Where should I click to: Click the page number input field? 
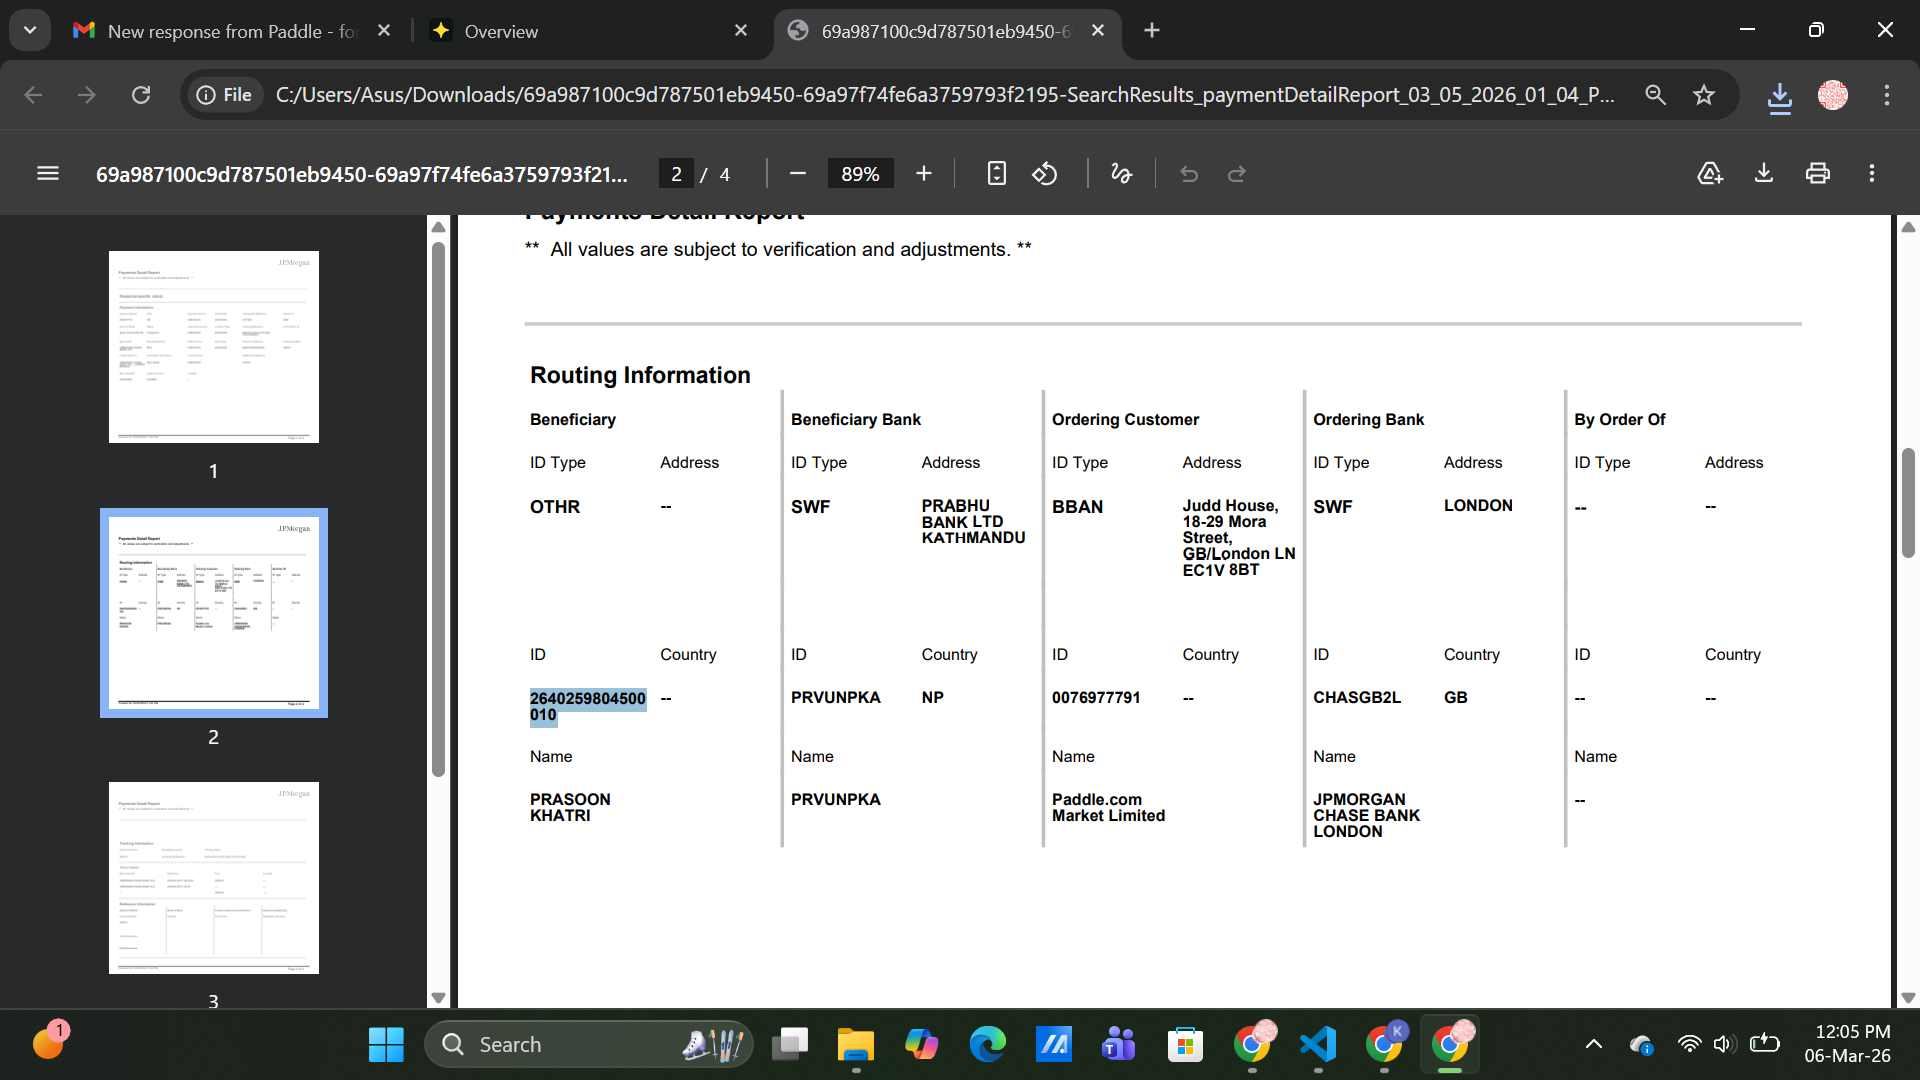tap(676, 174)
